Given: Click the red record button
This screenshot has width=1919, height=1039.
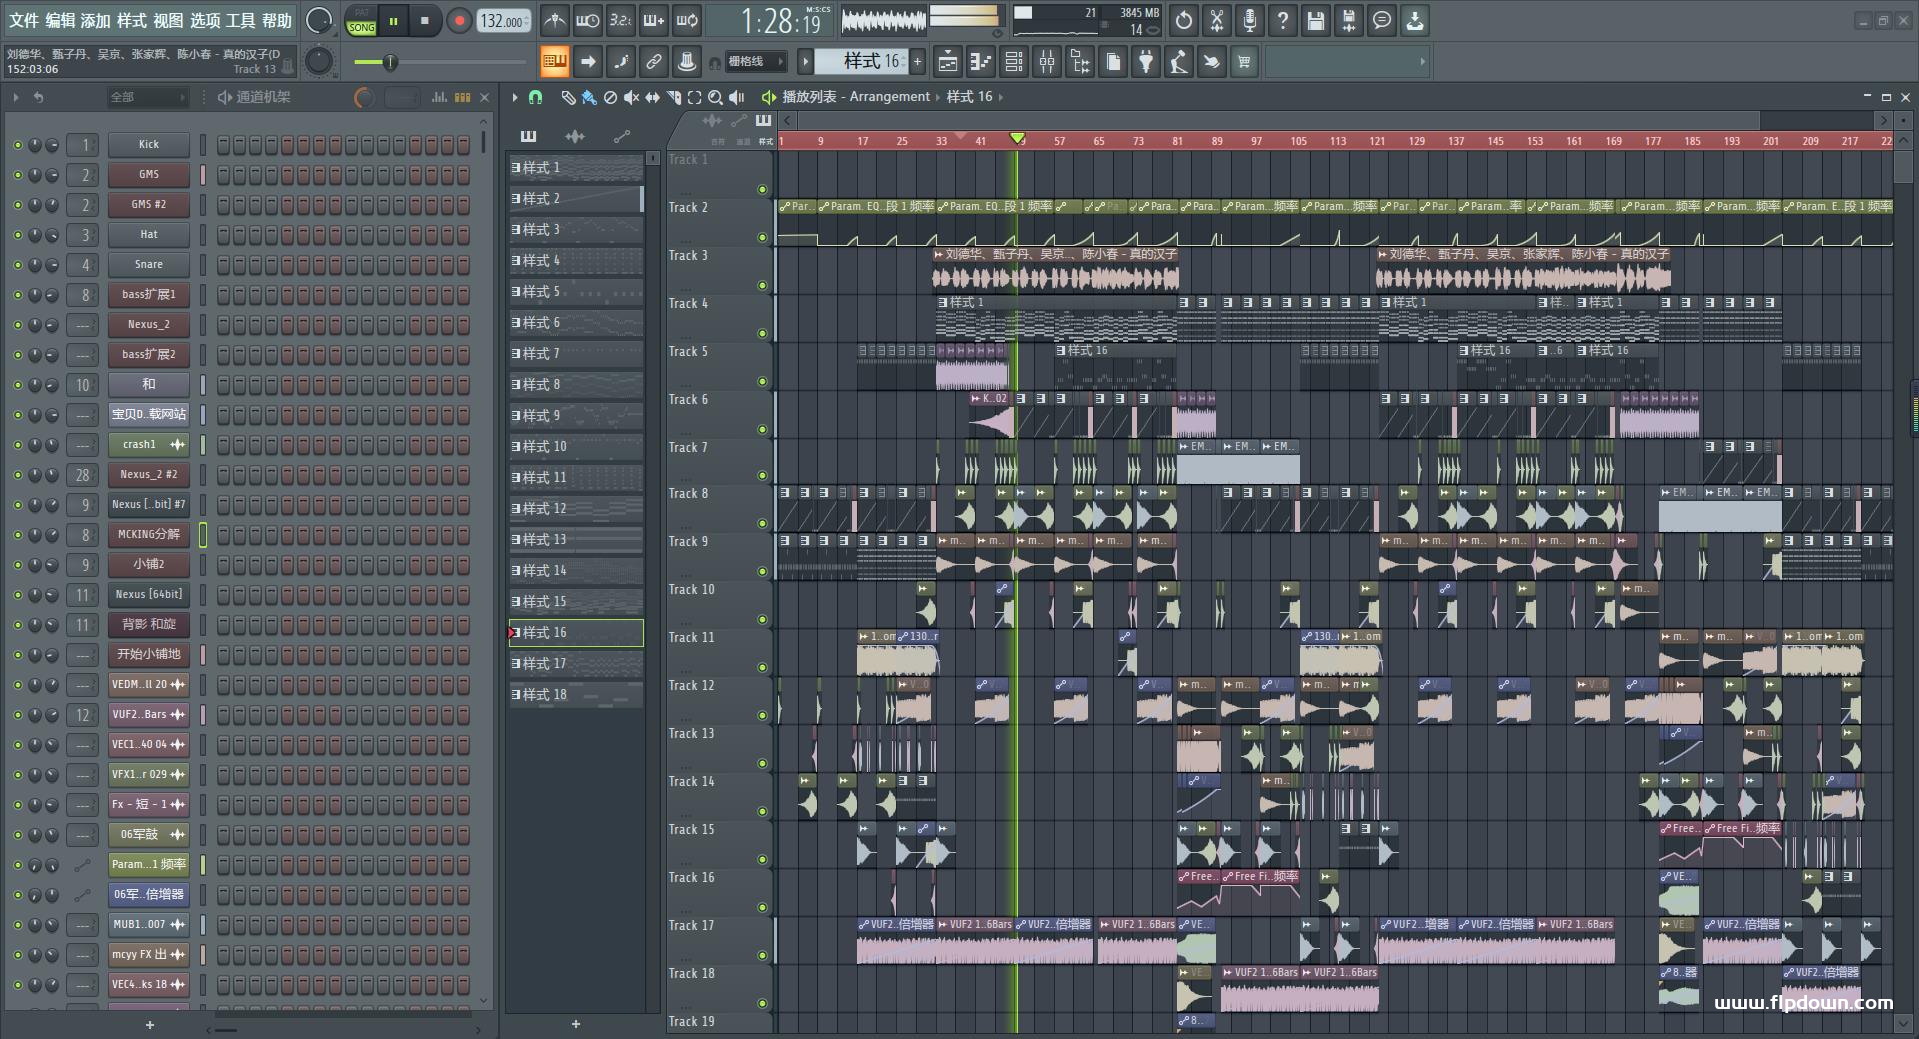Looking at the screenshot, I should coord(459,21).
